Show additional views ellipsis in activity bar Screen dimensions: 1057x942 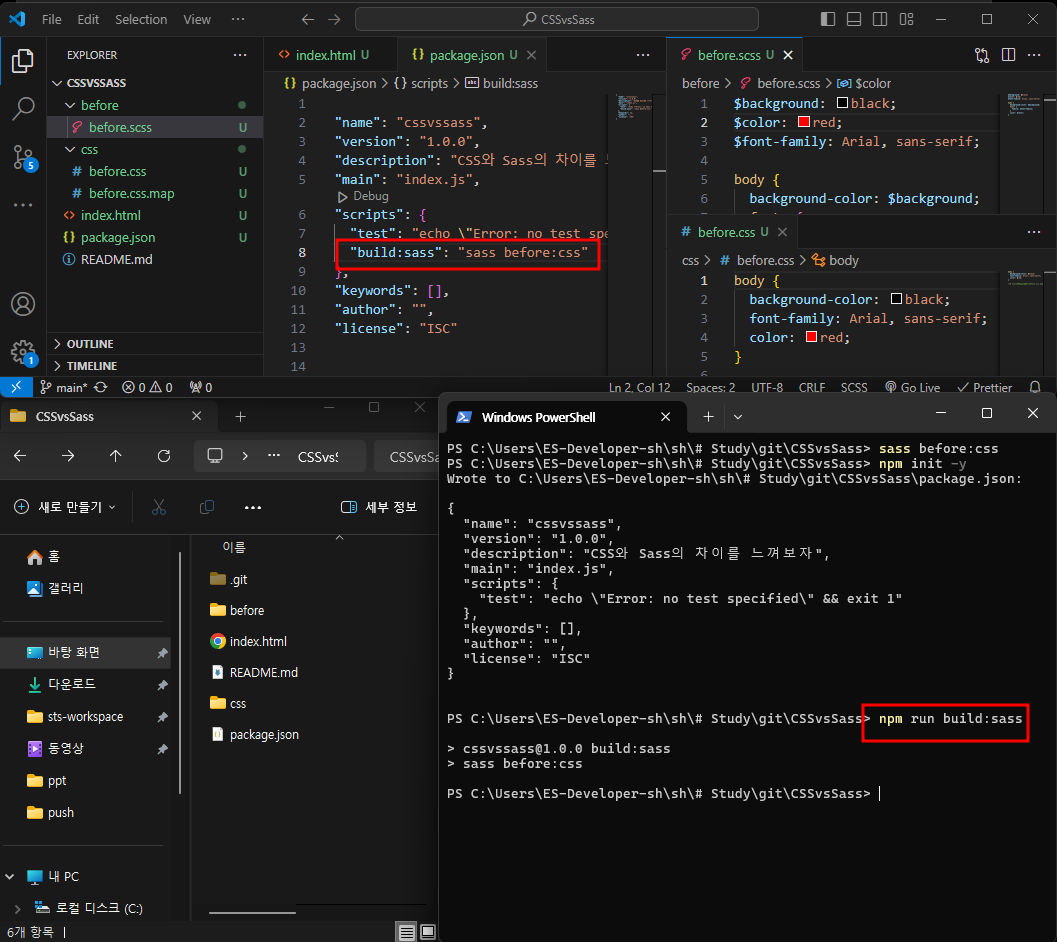(23, 205)
